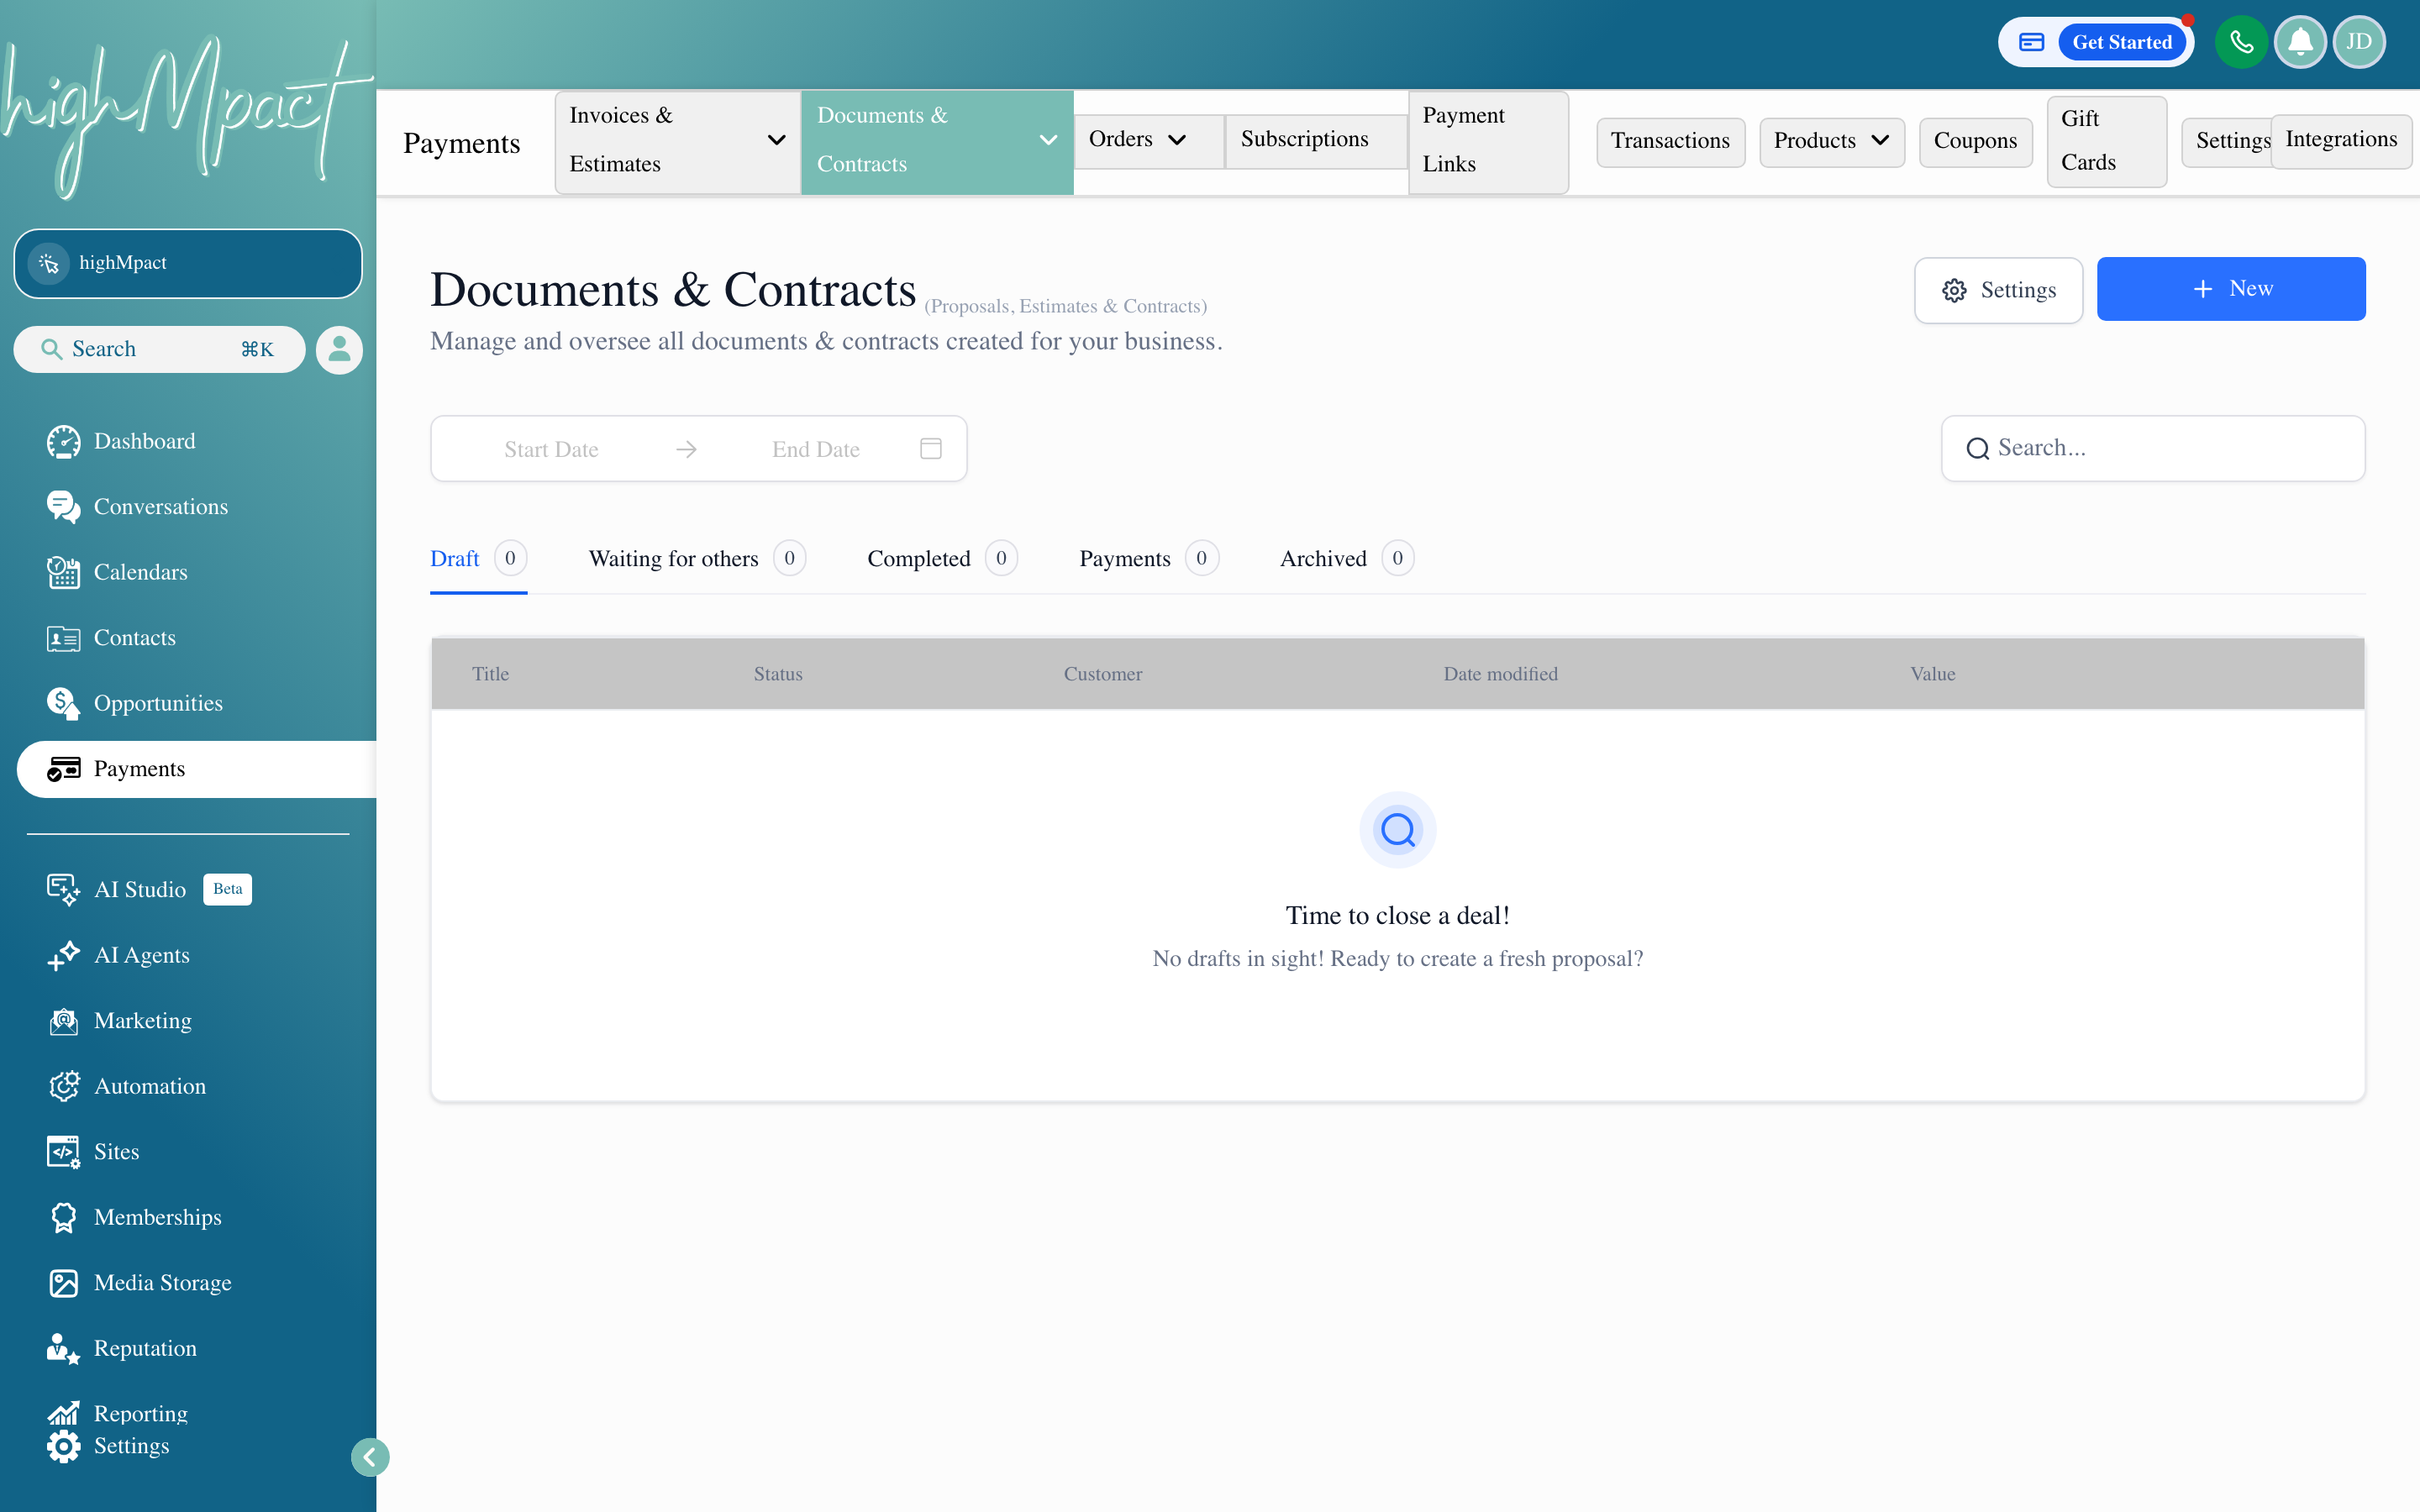This screenshot has width=2420, height=1512.
Task: Open the AI Agents sparkle icon
Action: point(63,955)
